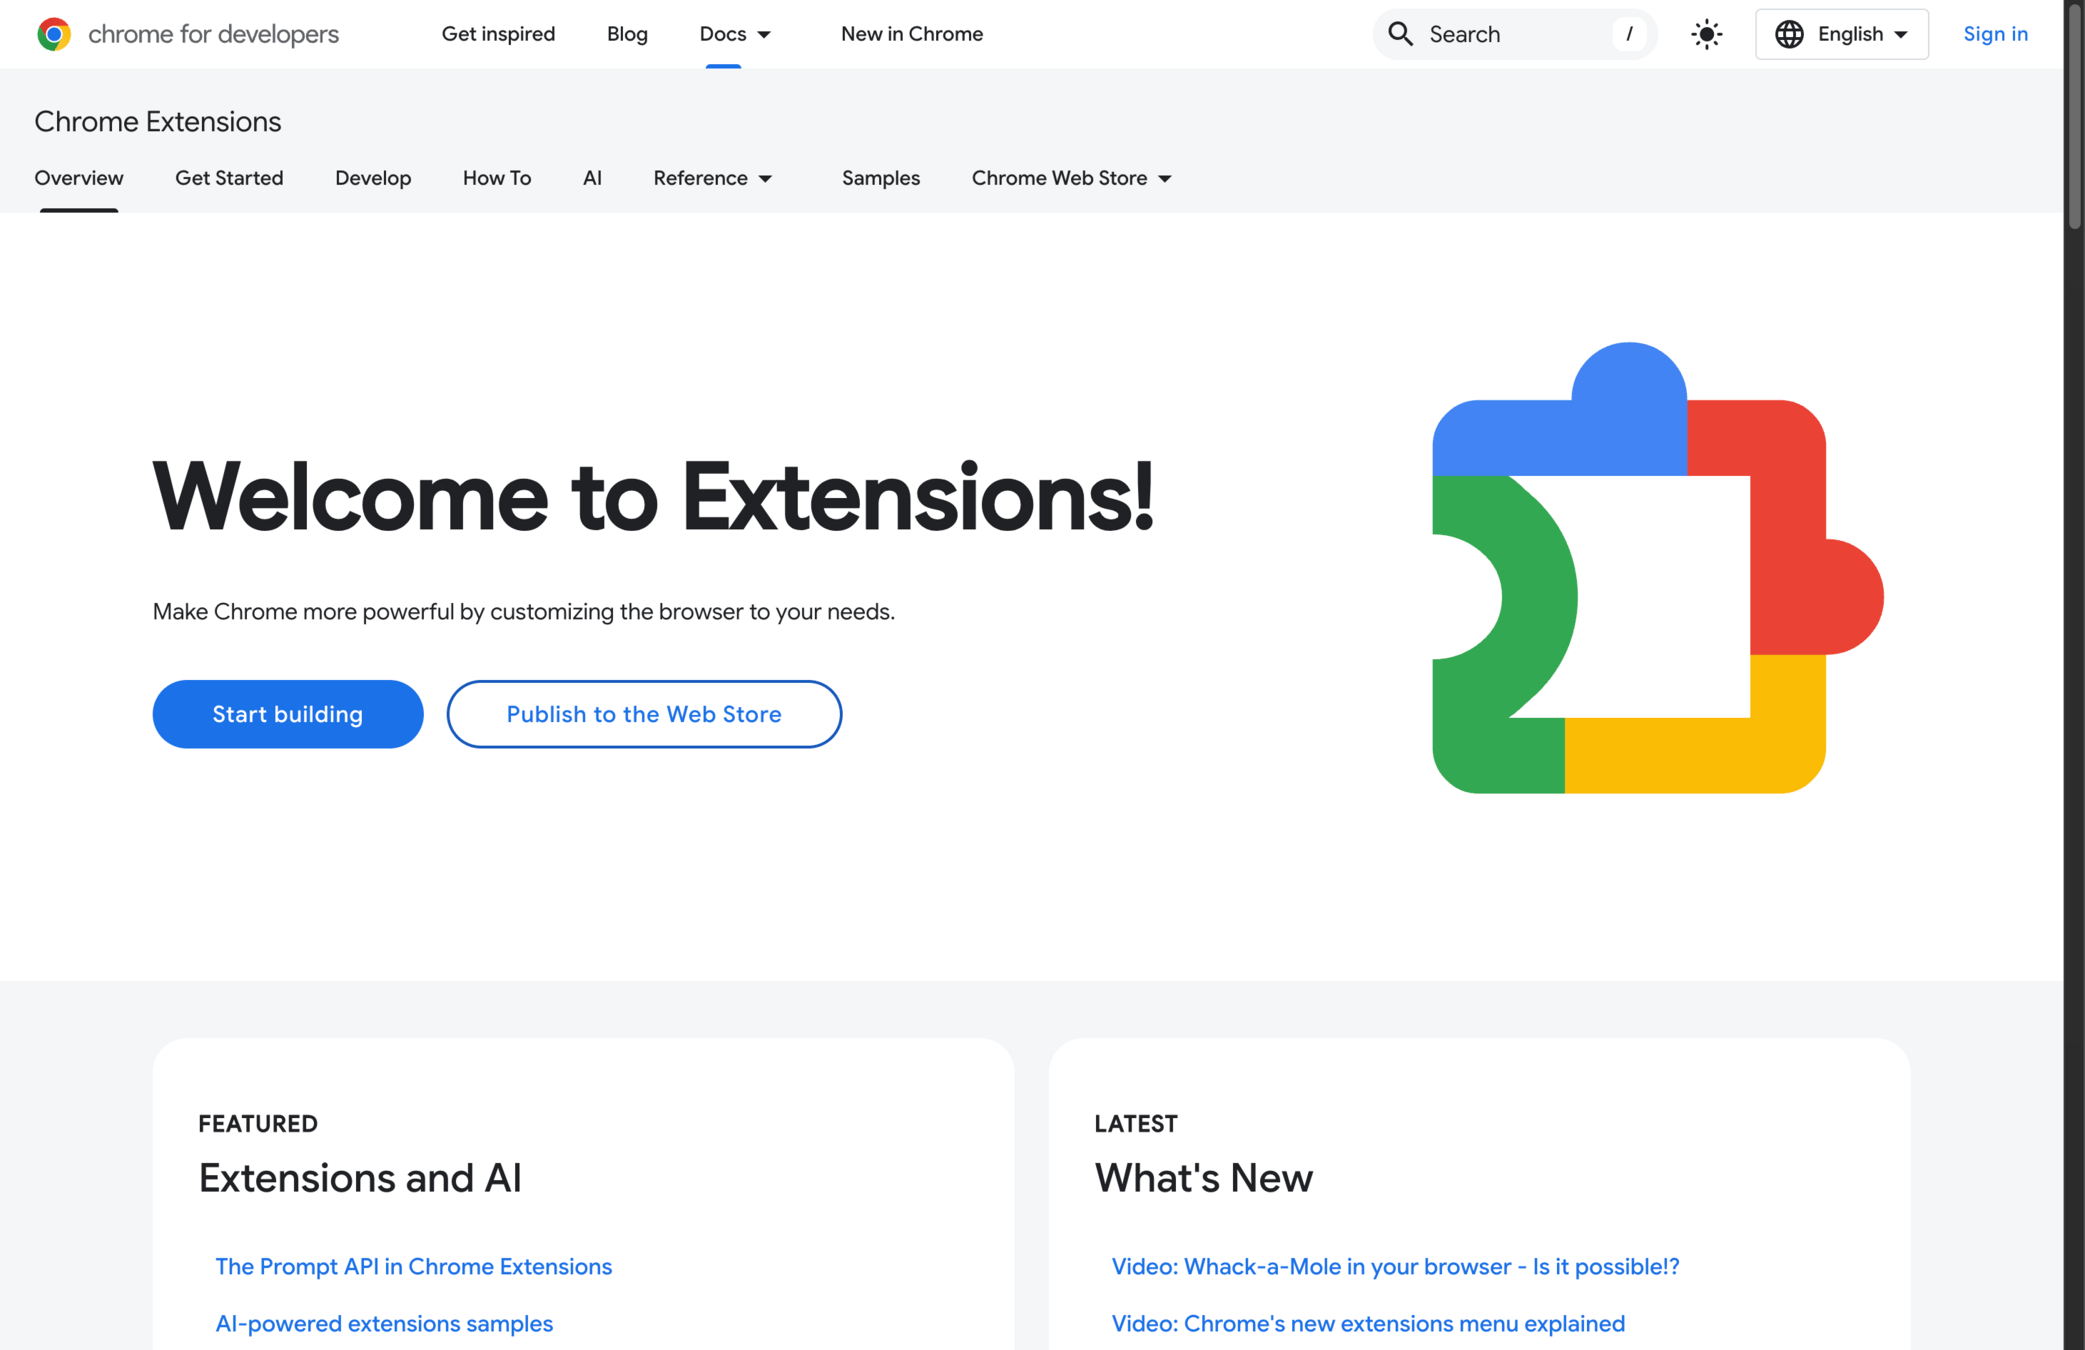Open The Prompt API in Chrome Extensions link
The image size is (2085, 1350).
pos(413,1266)
